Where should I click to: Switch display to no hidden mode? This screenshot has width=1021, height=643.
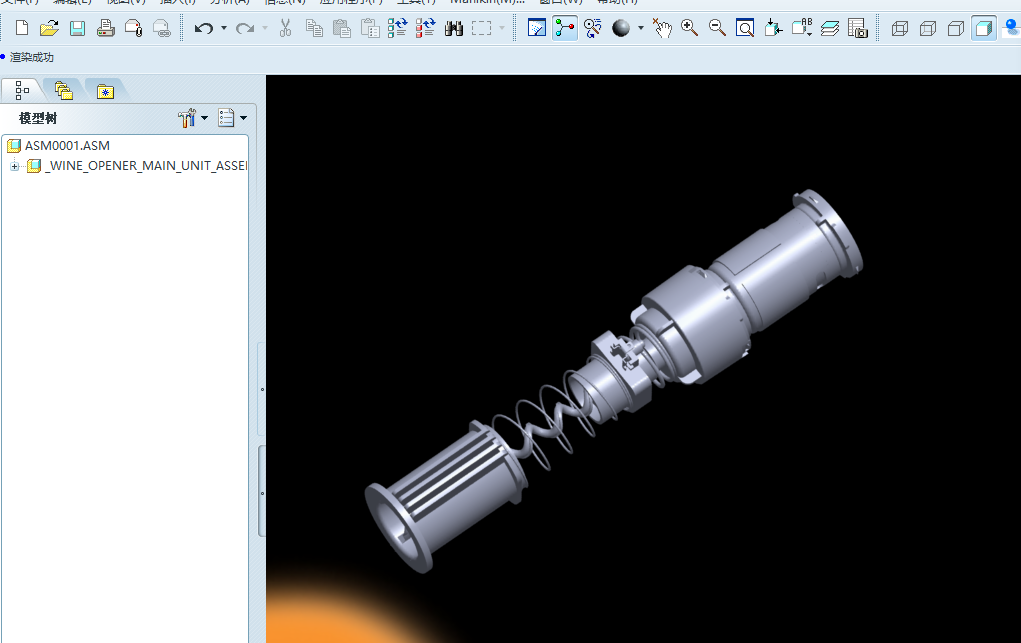point(956,28)
